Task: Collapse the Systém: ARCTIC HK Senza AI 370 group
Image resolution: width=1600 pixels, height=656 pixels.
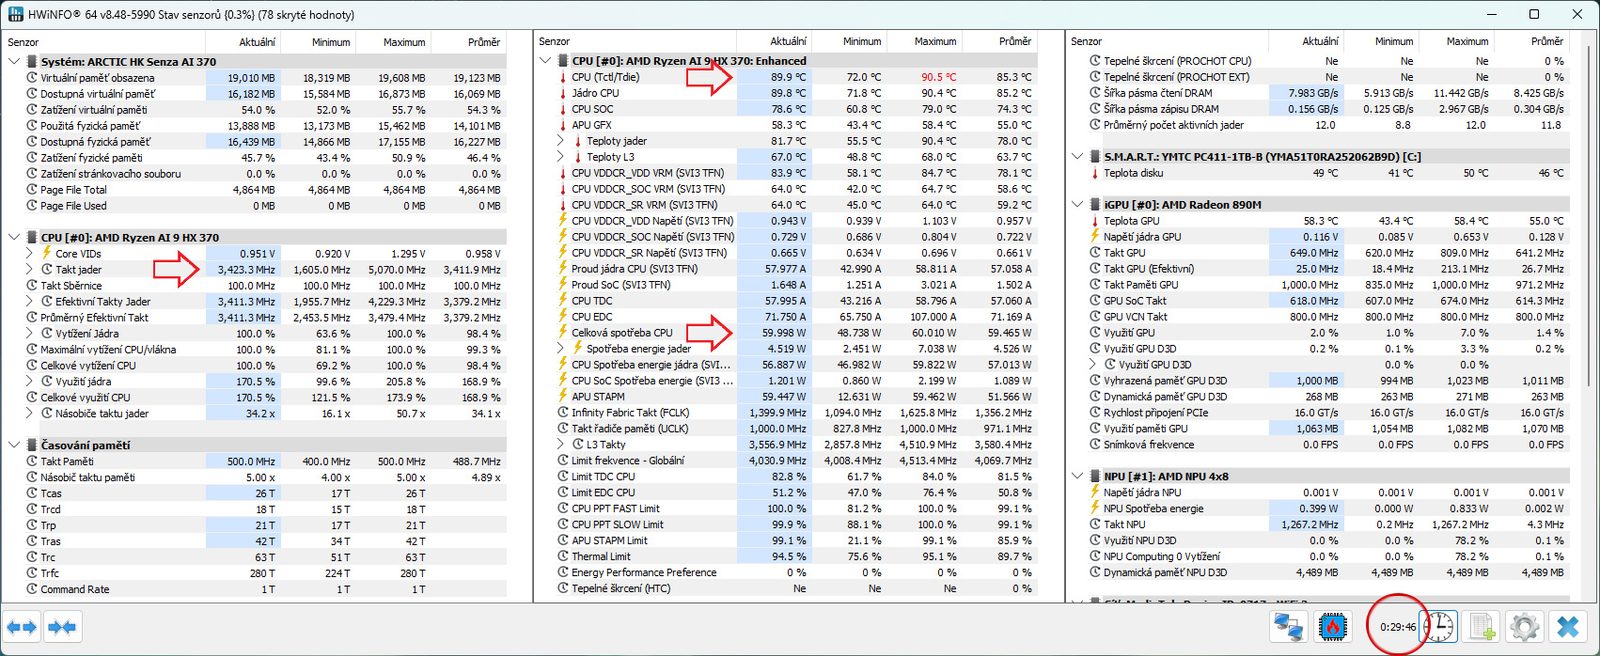Action: click(14, 62)
